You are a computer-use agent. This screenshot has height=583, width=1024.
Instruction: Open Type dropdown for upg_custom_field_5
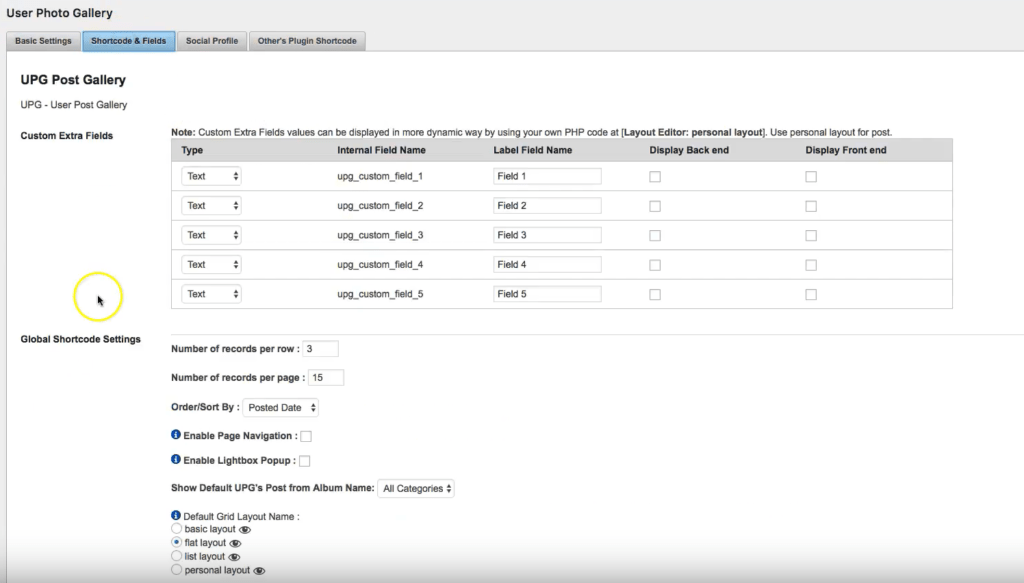pos(211,294)
